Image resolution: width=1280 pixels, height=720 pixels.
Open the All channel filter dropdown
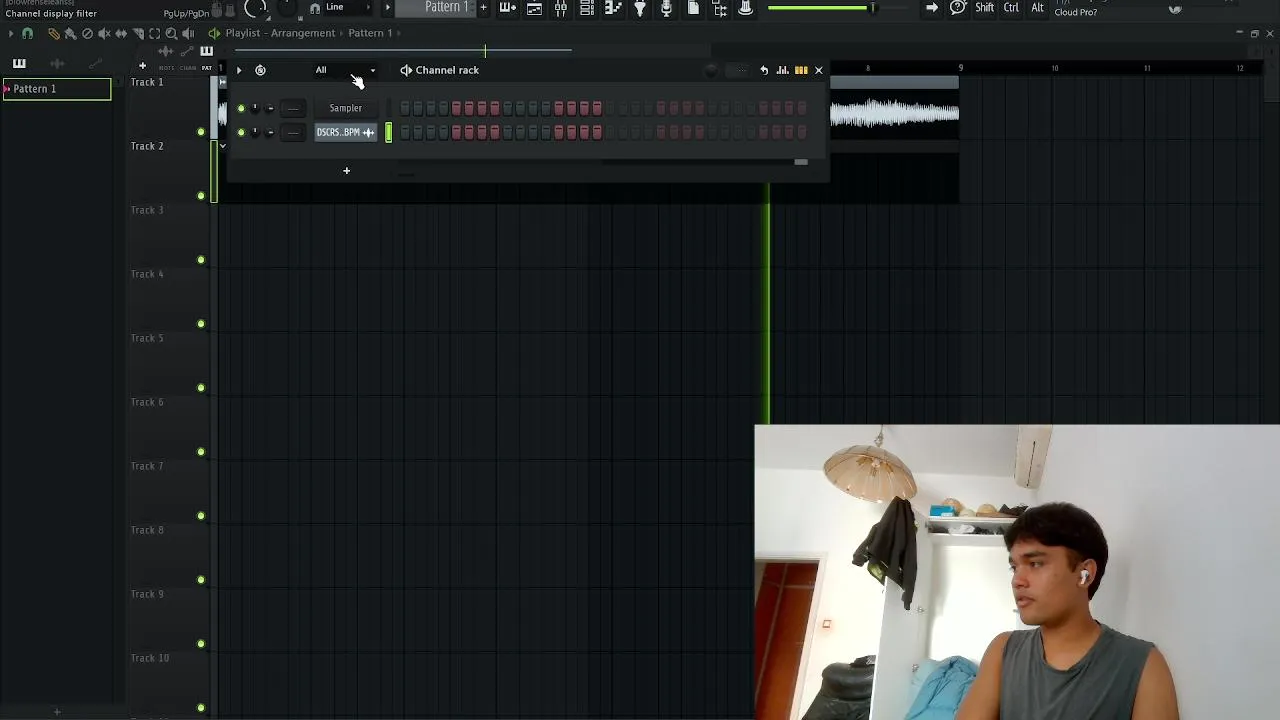tap(346, 70)
